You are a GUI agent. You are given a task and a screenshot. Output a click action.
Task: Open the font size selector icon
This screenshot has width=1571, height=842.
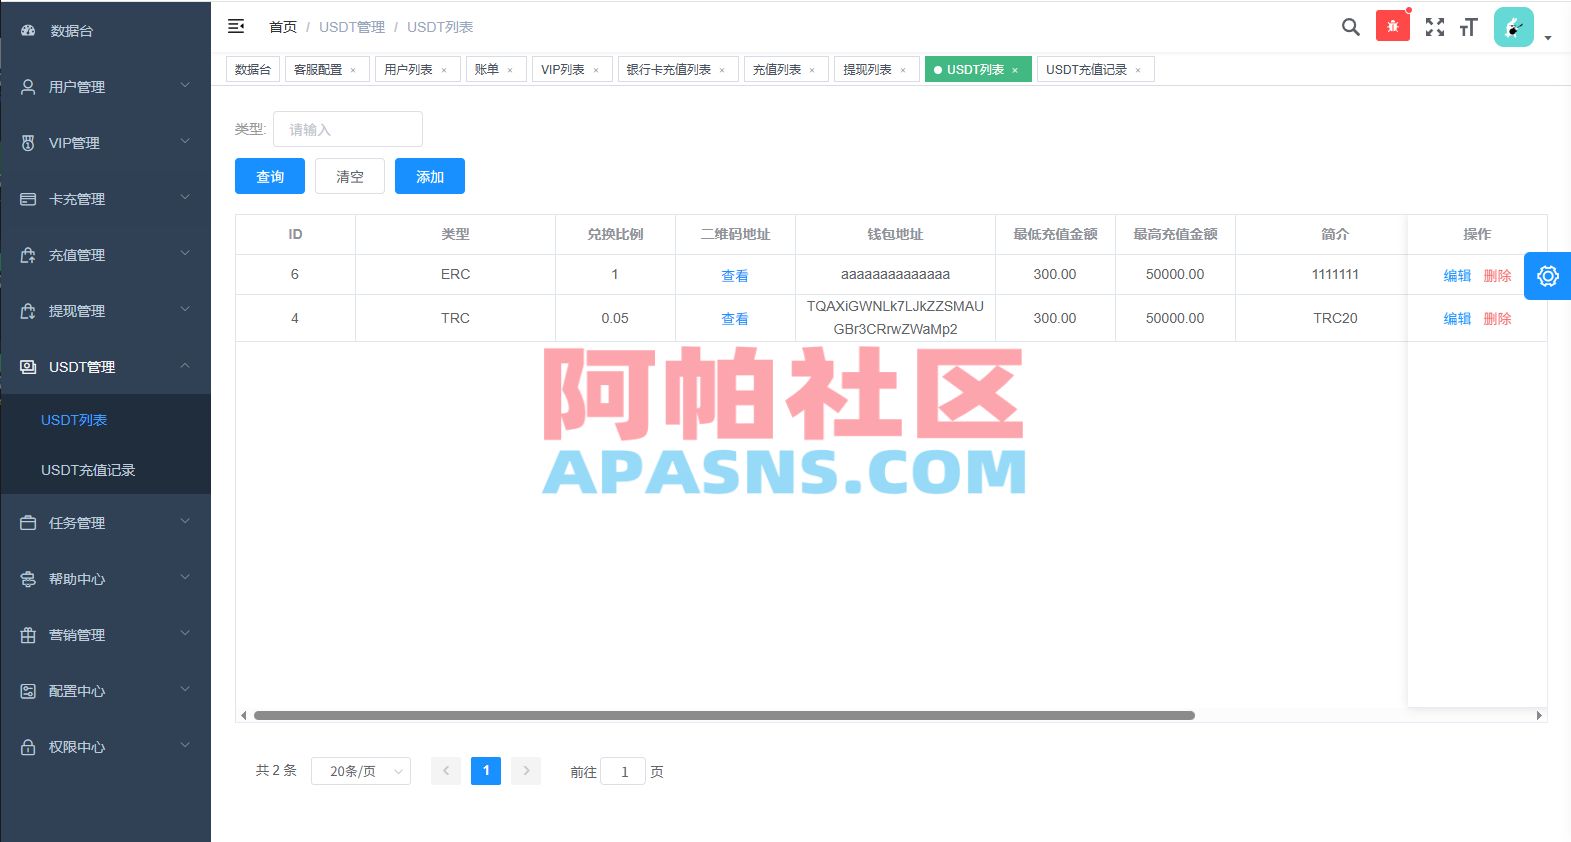[x=1468, y=27]
